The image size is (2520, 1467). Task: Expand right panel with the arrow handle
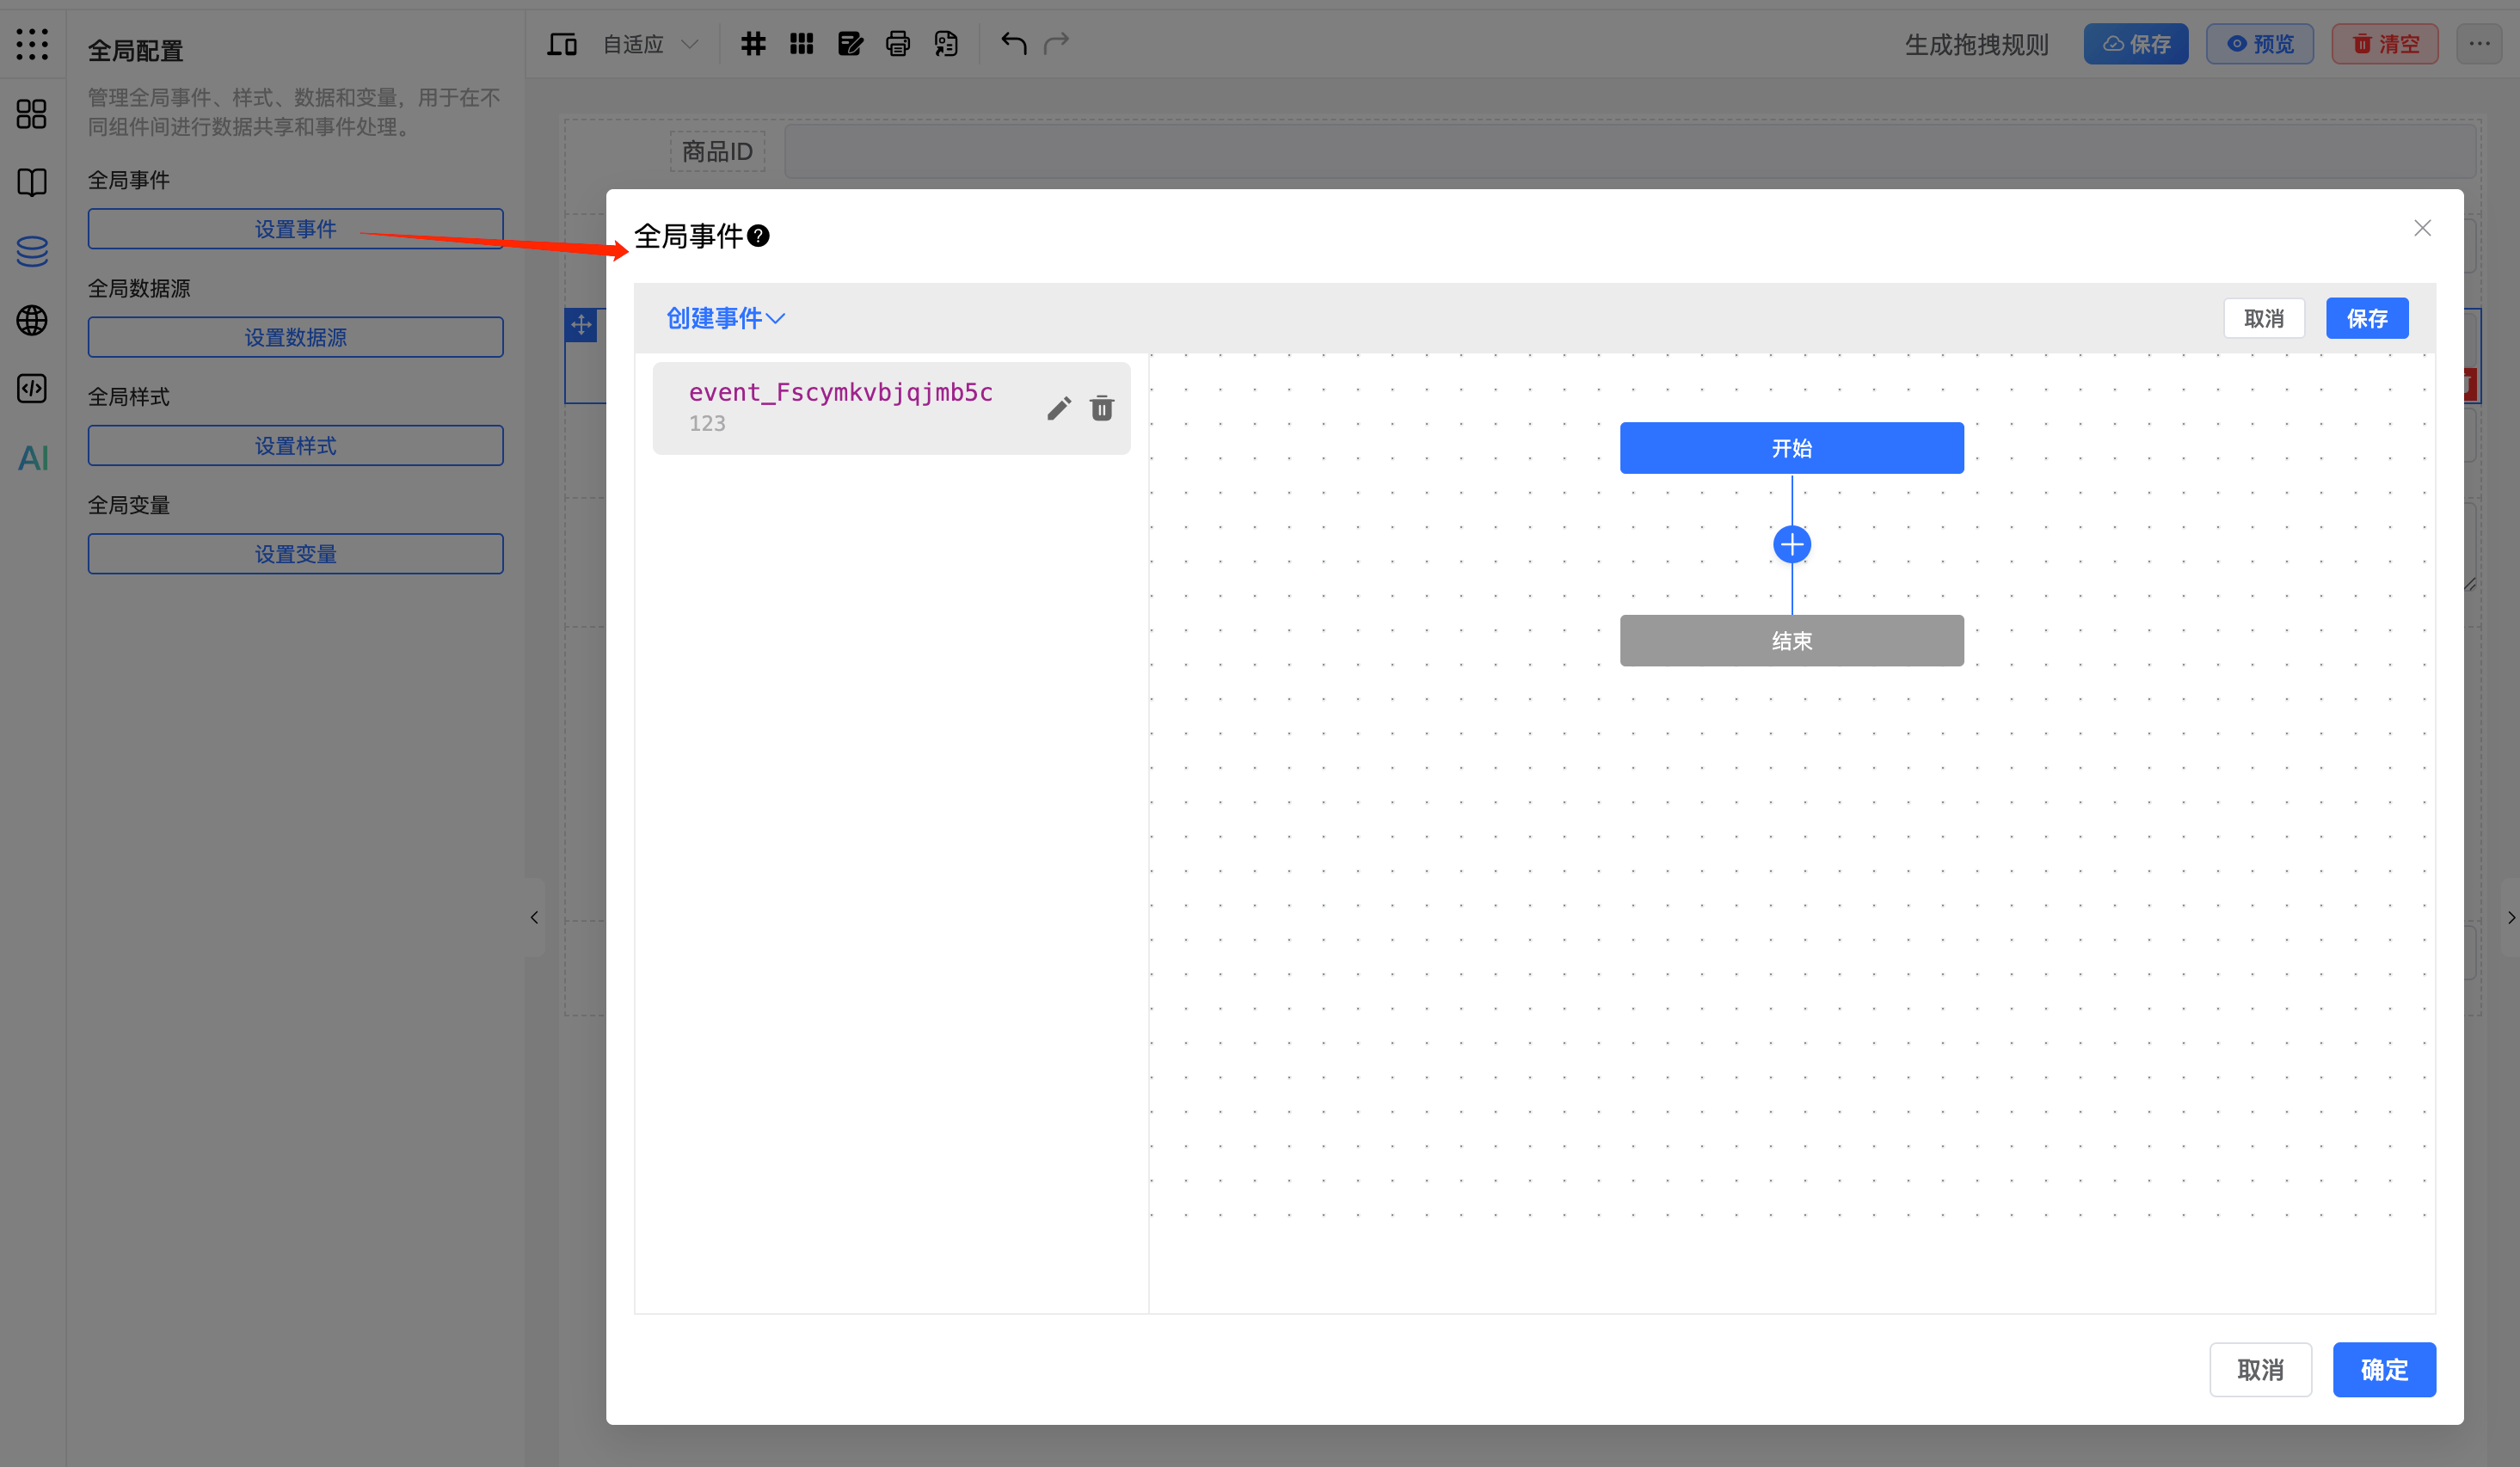click(2510, 917)
